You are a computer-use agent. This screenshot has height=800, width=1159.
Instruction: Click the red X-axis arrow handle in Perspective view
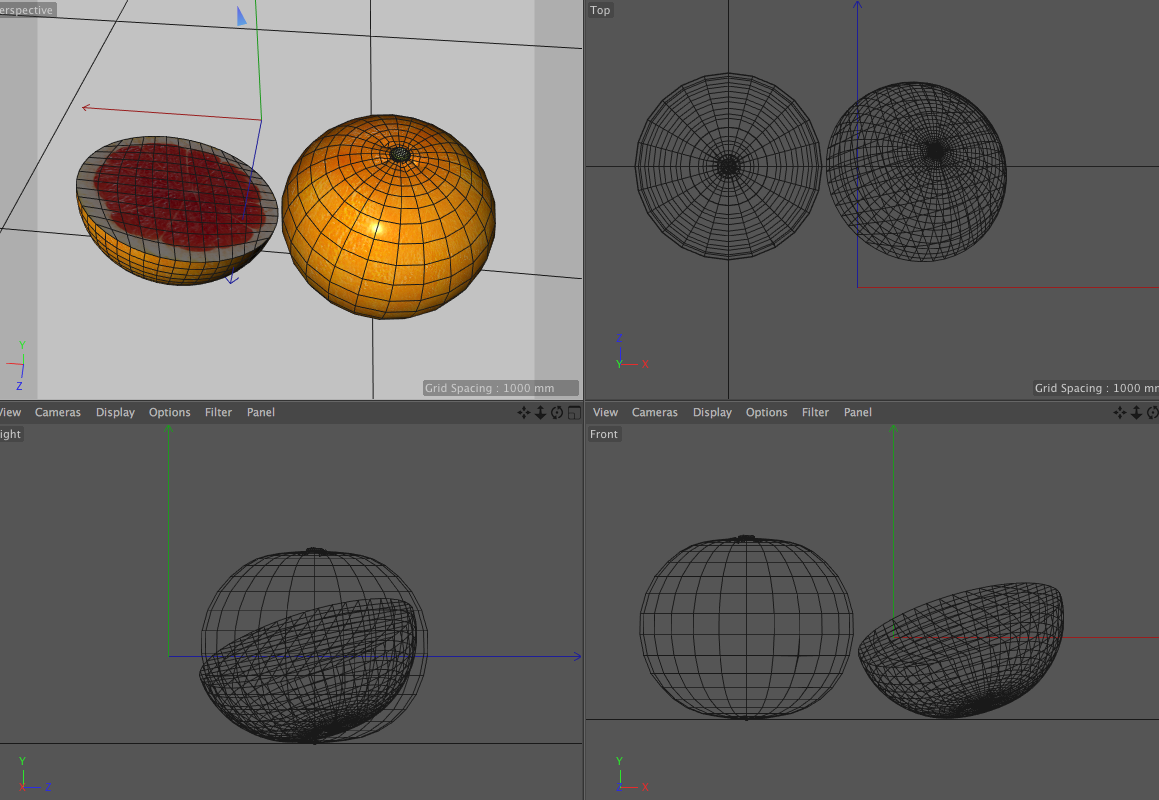pyautogui.click(x=88, y=107)
